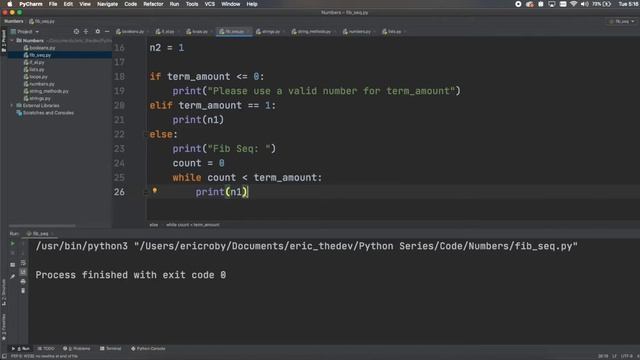Viewport: 640px width, 360px height.
Task: Toggle Structure side tab on left edge
Action: click(x=4, y=292)
